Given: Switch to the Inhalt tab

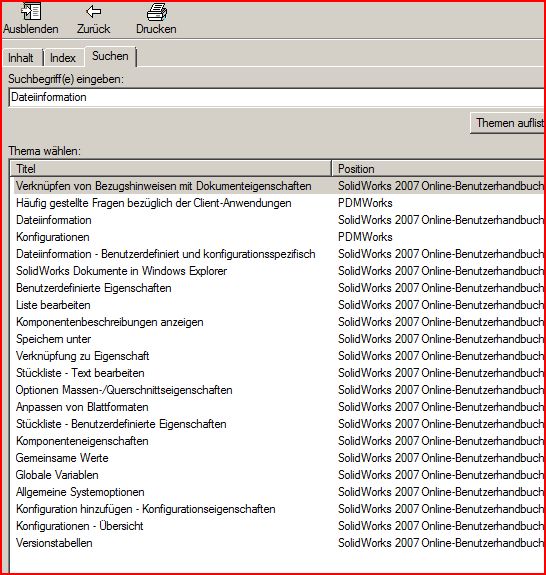Looking at the screenshot, I should (21, 58).
